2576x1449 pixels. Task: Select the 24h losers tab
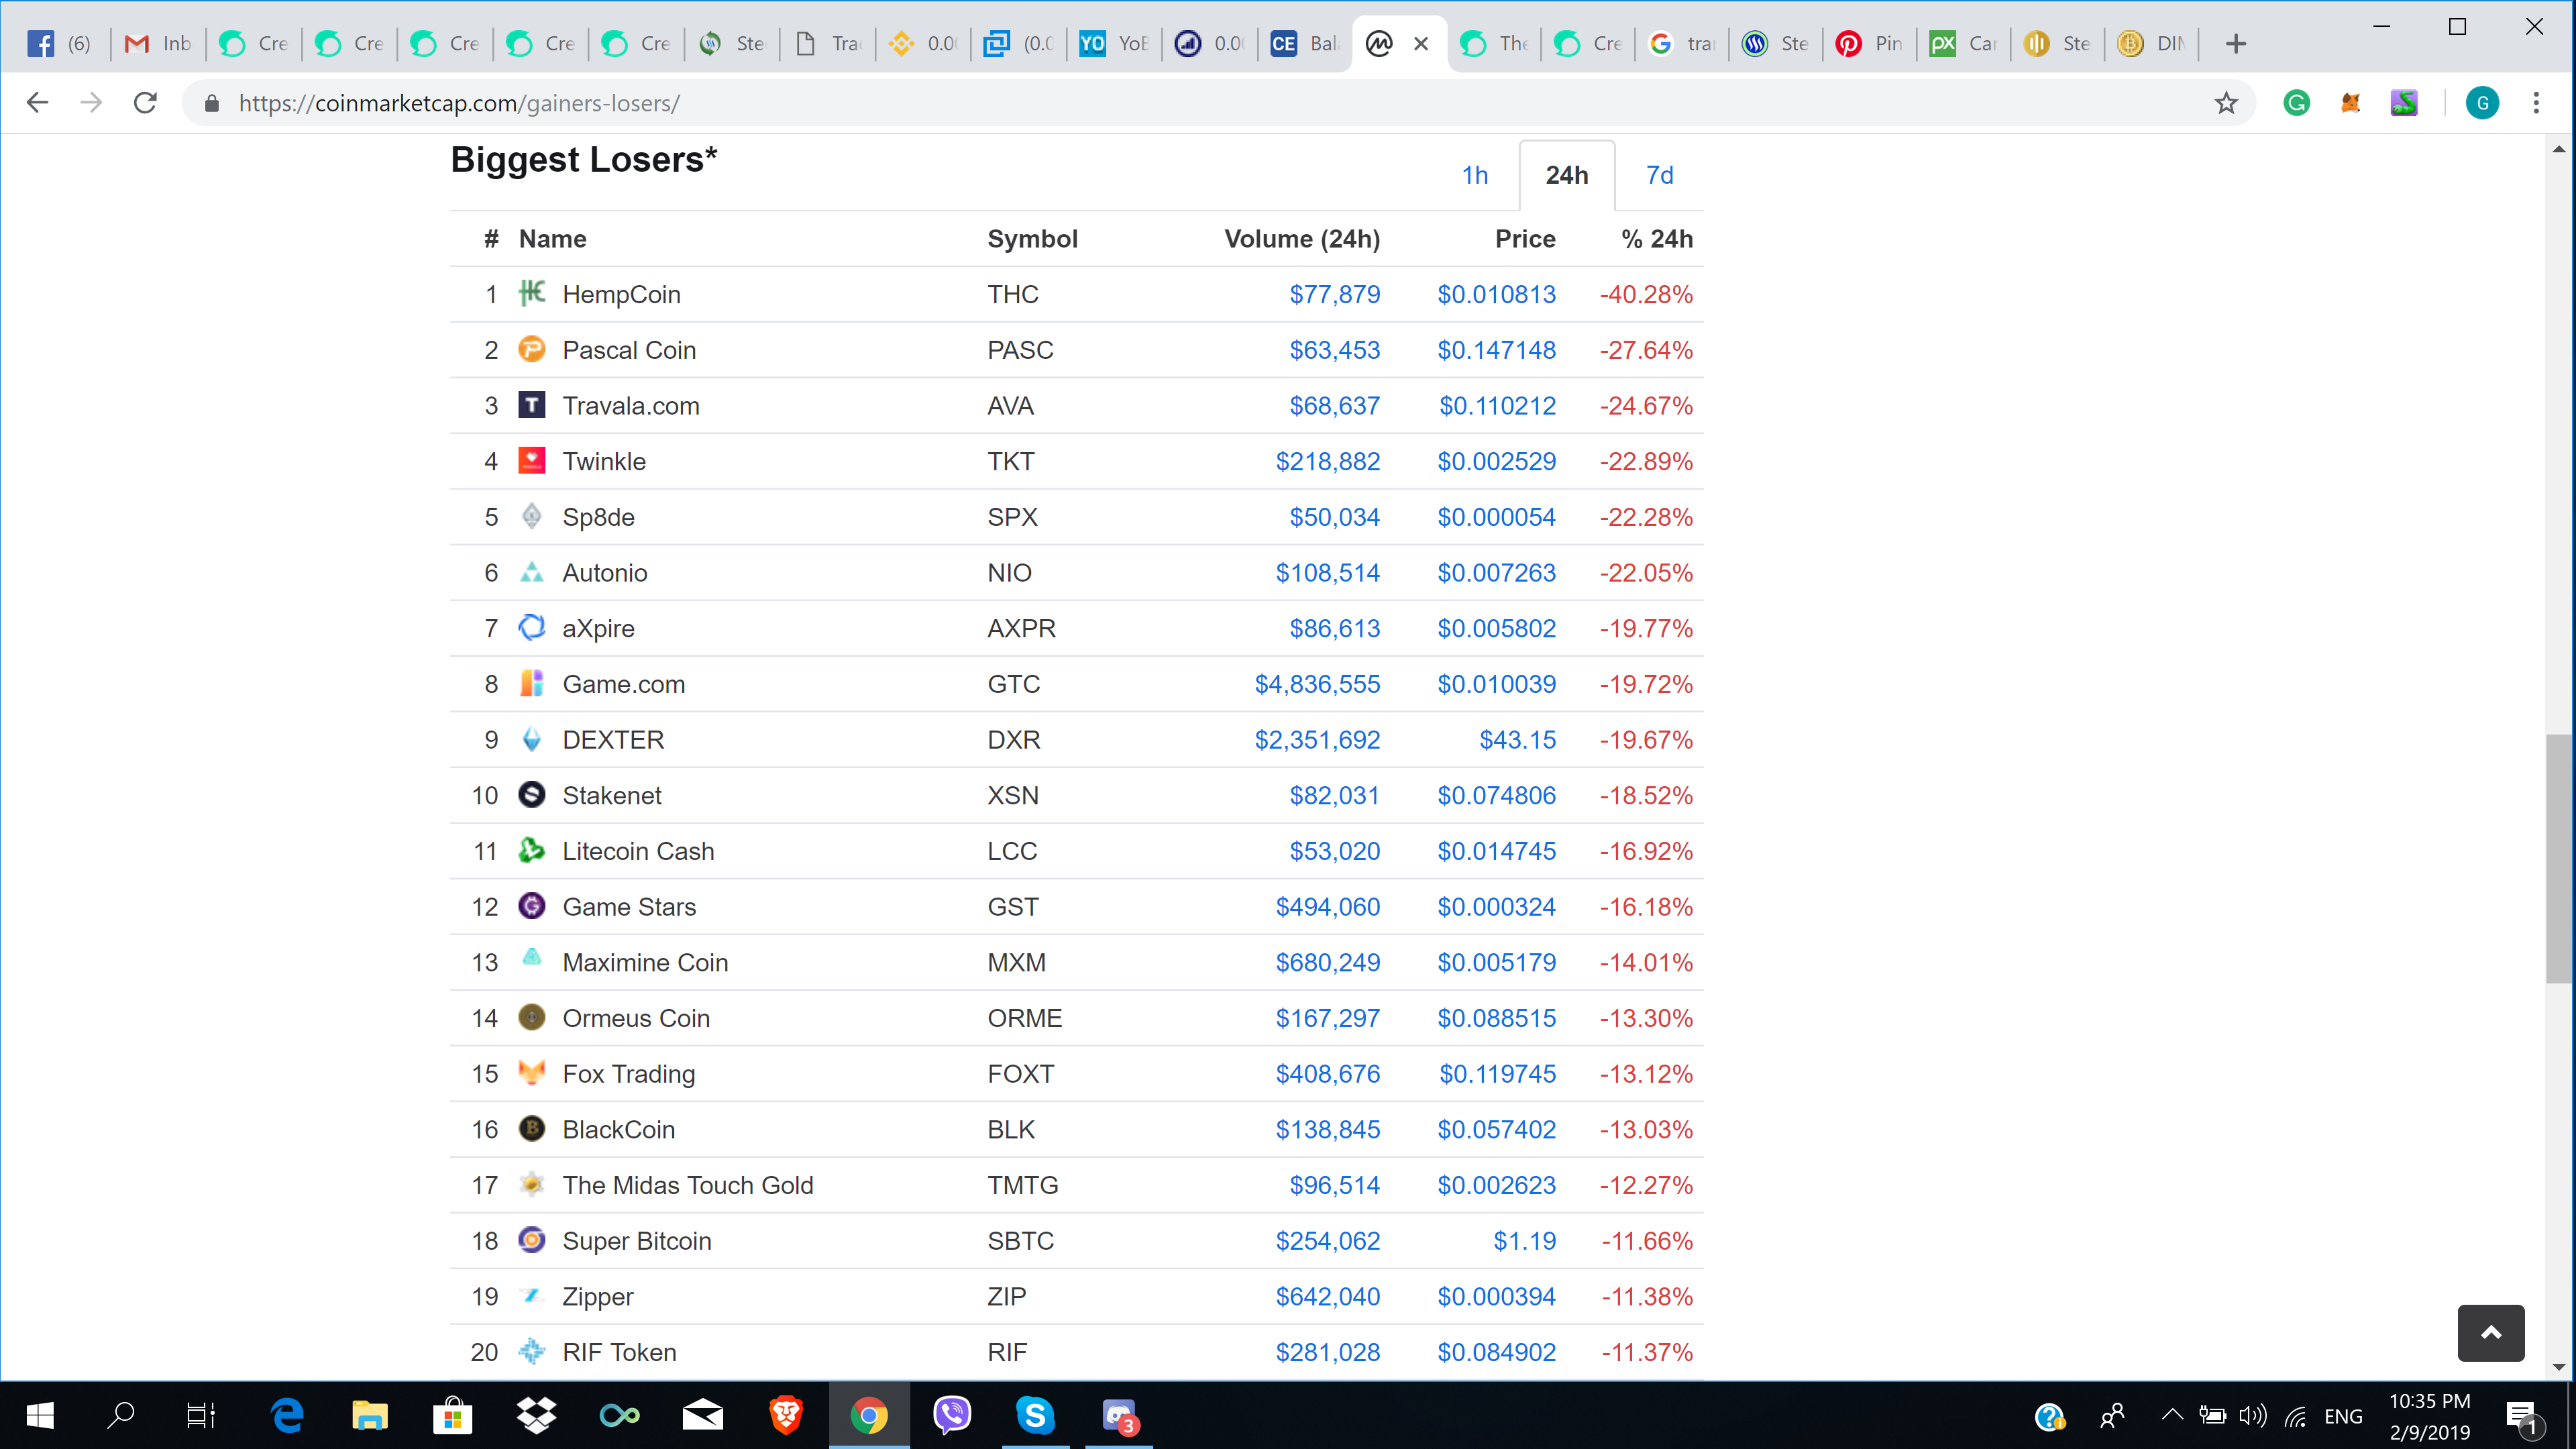pyautogui.click(x=1567, y=175)
